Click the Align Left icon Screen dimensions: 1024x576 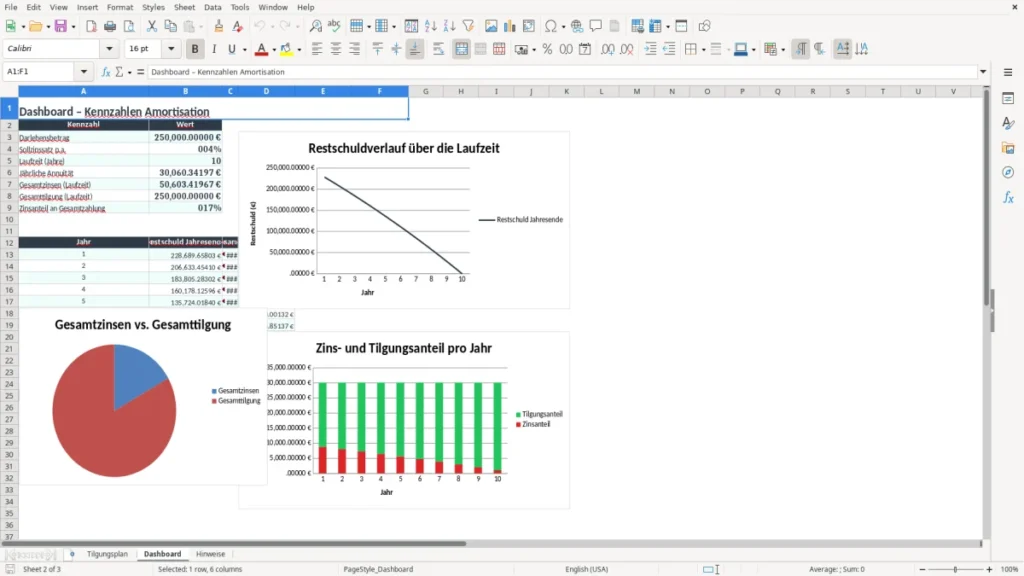[317, 49]
